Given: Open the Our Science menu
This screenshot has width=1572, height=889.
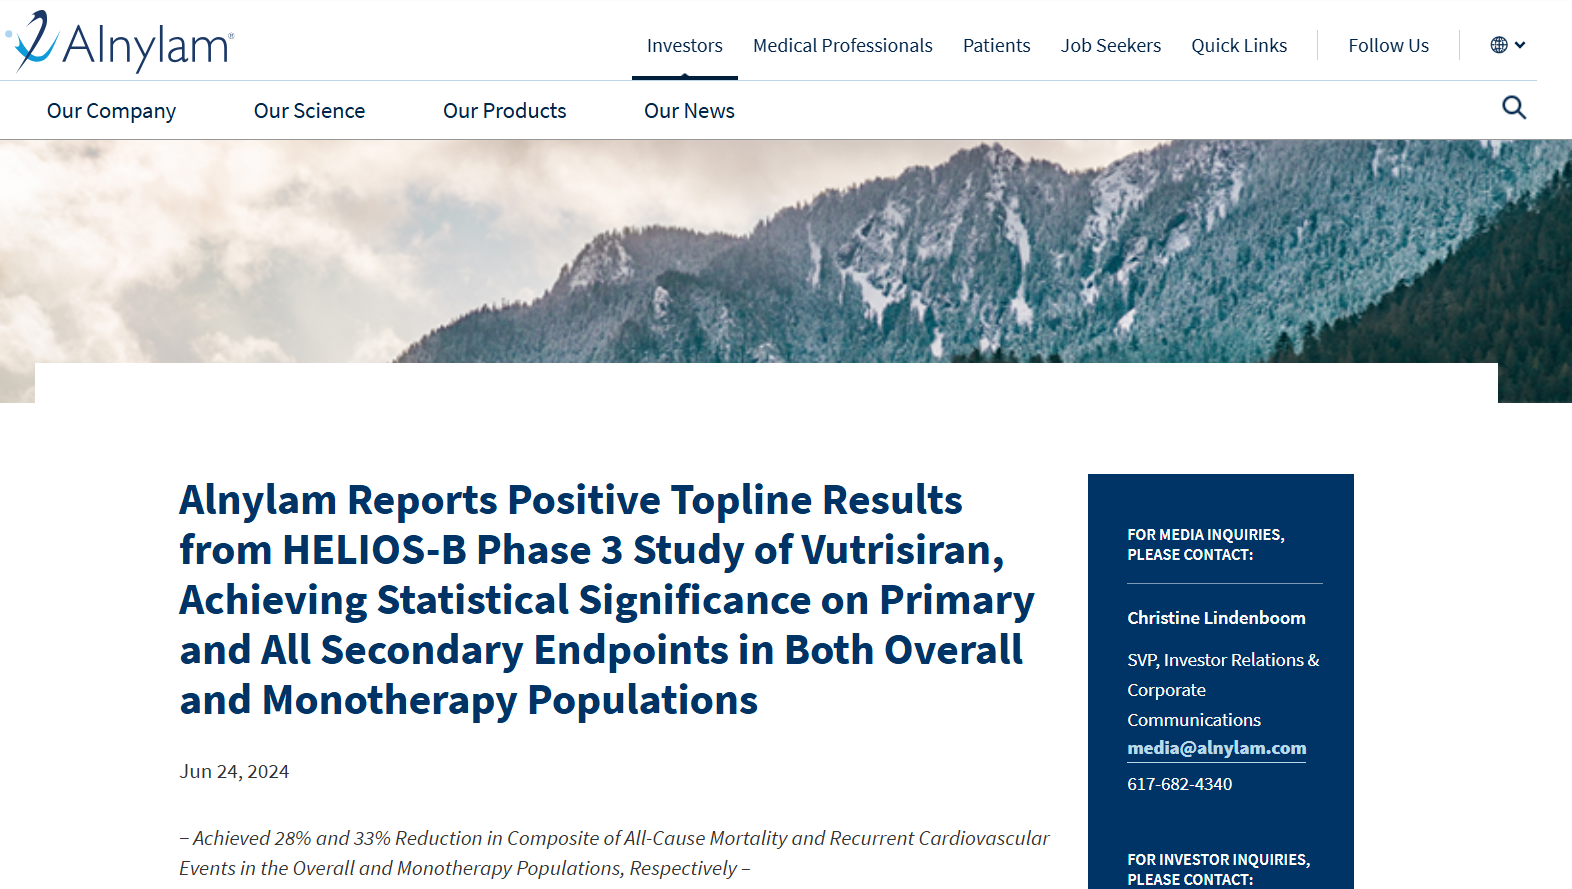Looking at the screenshot, I should [309, 111].
